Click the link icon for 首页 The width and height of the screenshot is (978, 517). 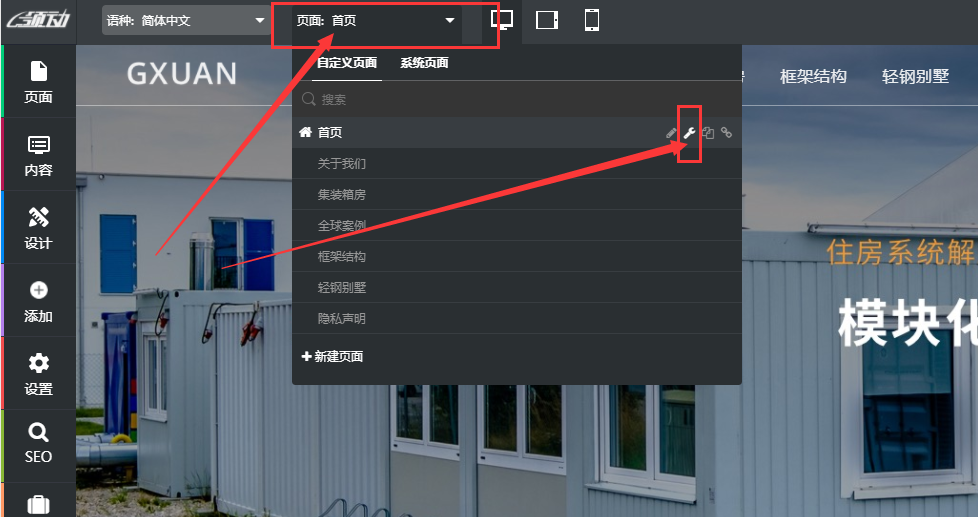click(727, 132)
